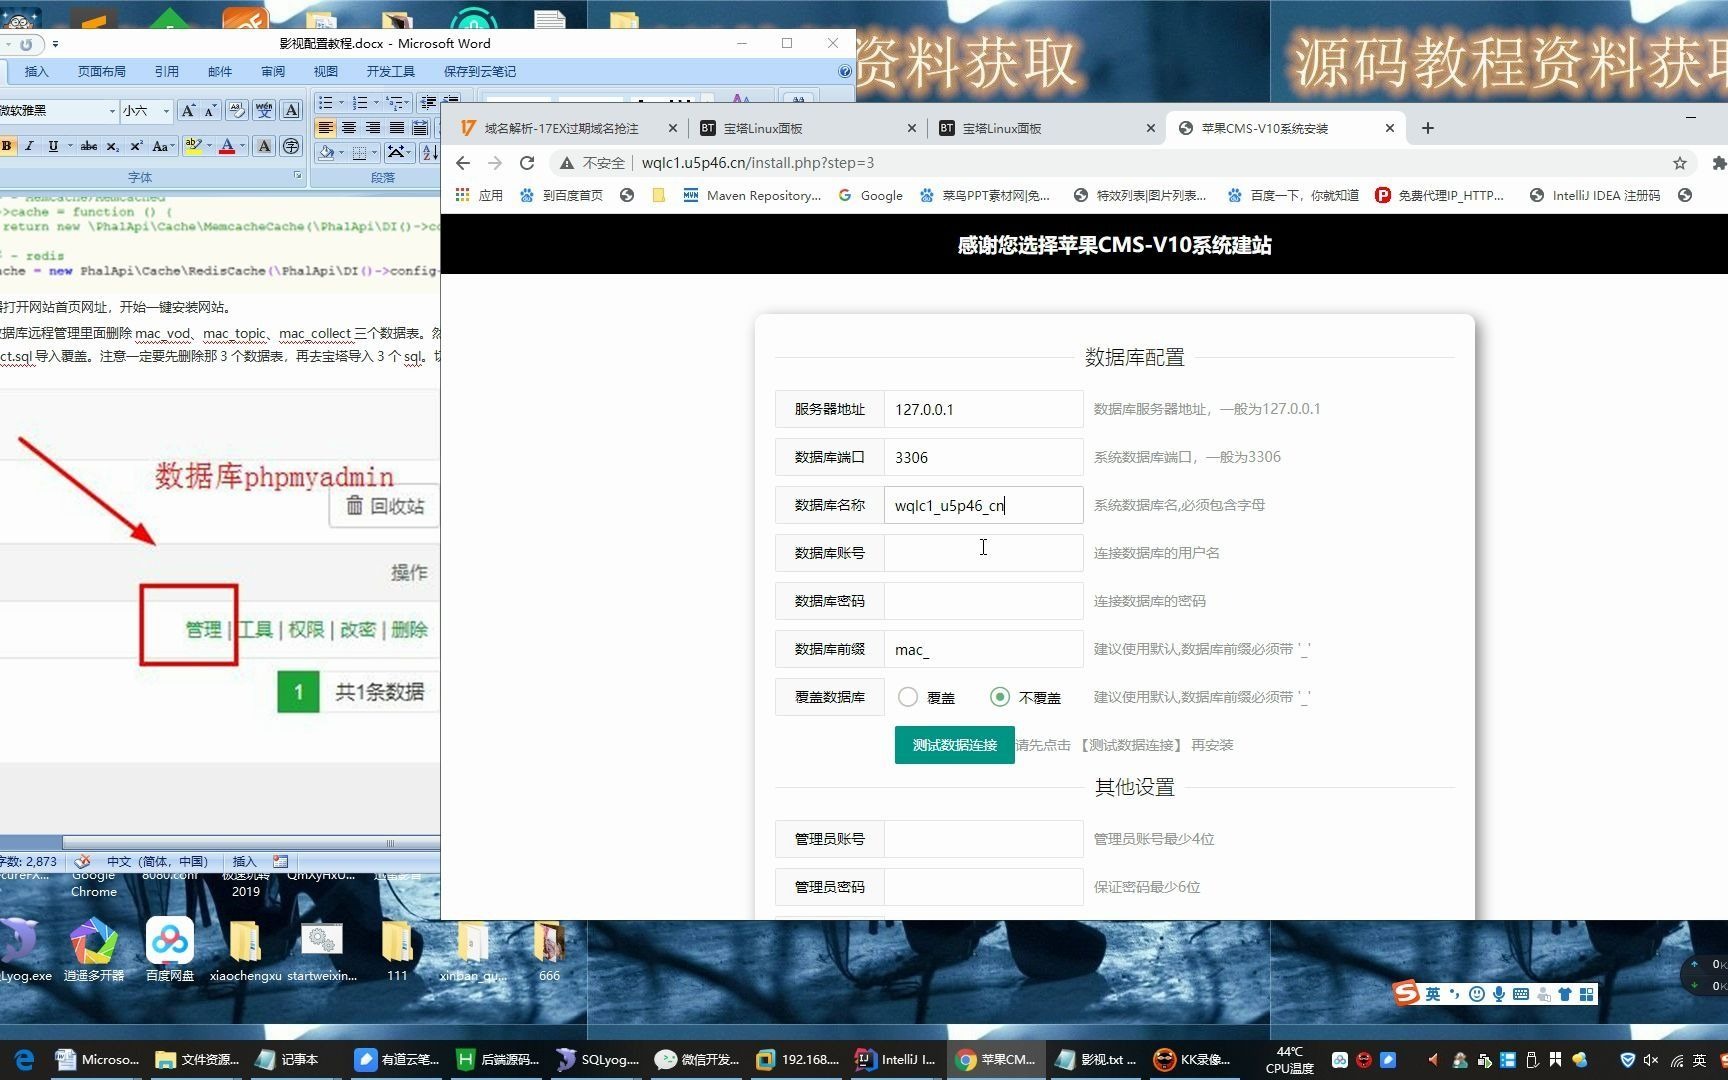Open the 应用 apps shortcut
This screenshot has width=1728, height=1080.
pos(479,195)
